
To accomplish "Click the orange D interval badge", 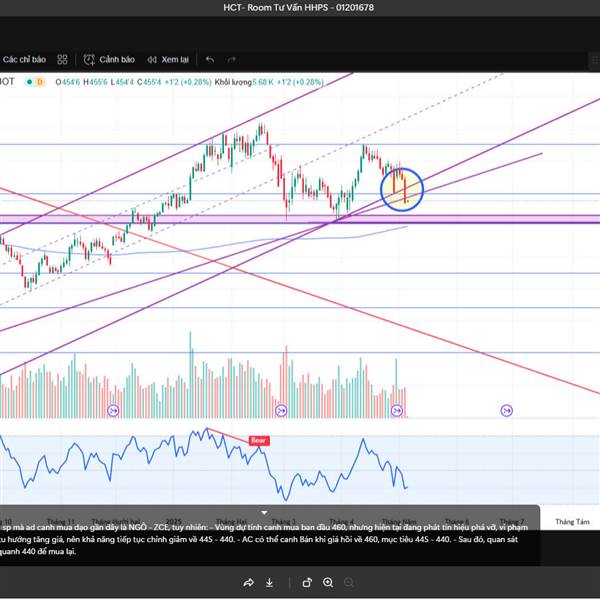I will click(39, 82).
